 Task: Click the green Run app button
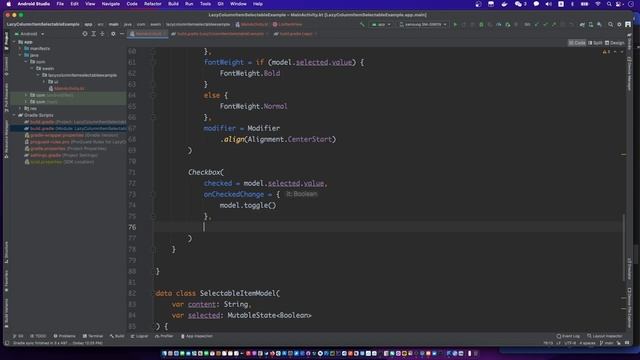click(x=455, y=24)
